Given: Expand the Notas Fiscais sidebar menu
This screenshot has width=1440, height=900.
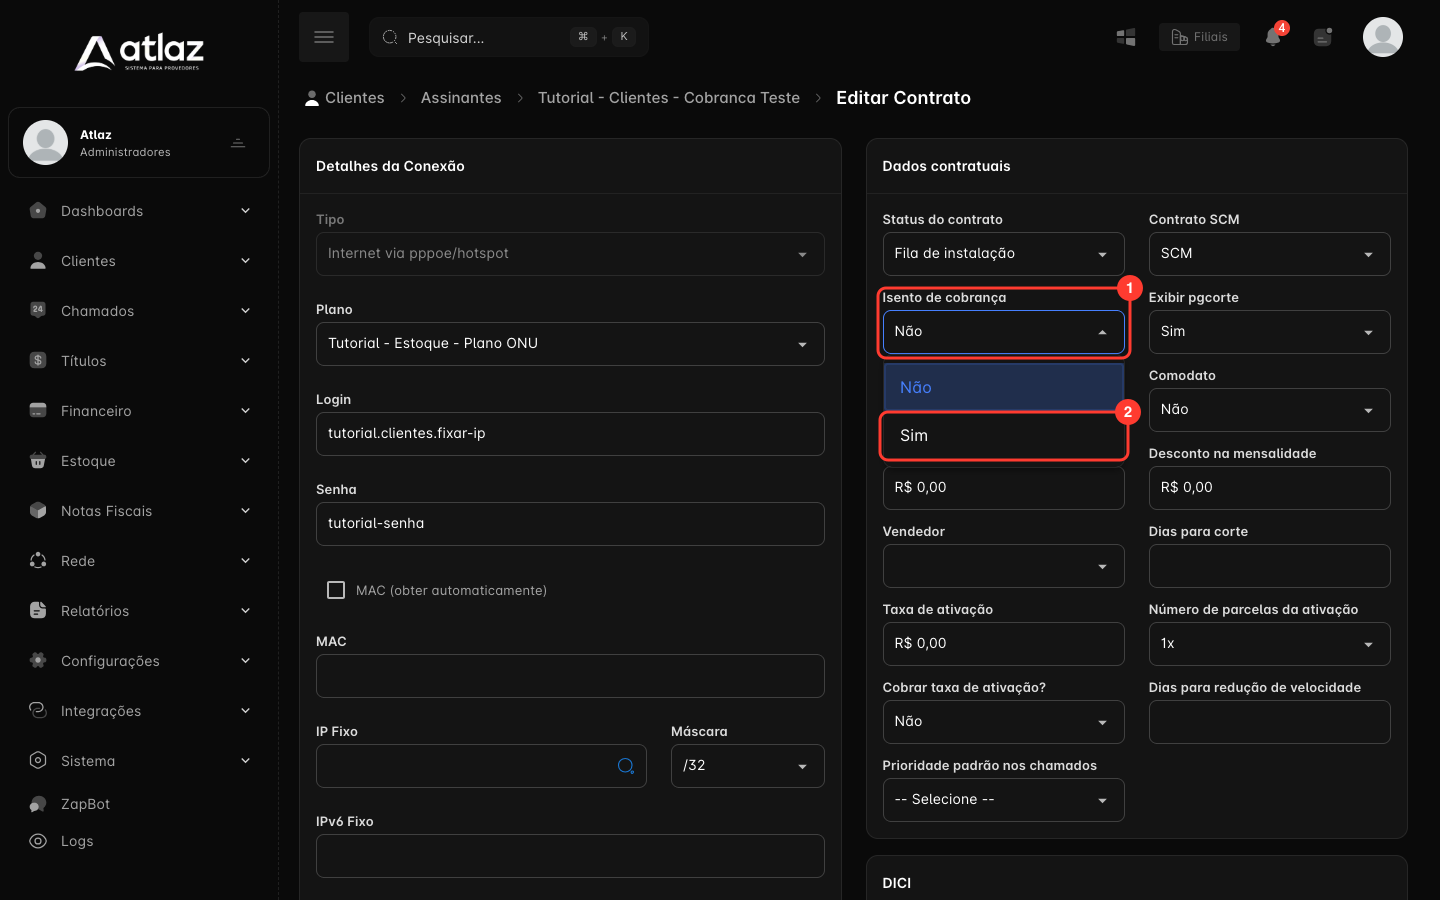Looking at the screenshot, I should click(139, 510).
